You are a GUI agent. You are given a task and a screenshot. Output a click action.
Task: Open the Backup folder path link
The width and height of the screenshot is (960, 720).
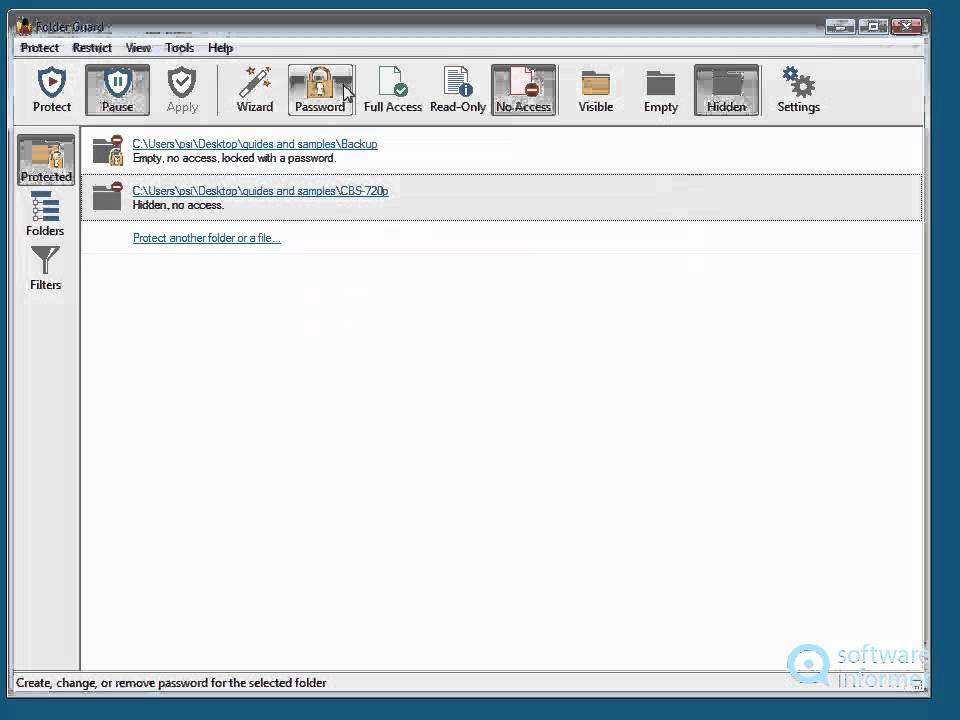pos(255,144)
